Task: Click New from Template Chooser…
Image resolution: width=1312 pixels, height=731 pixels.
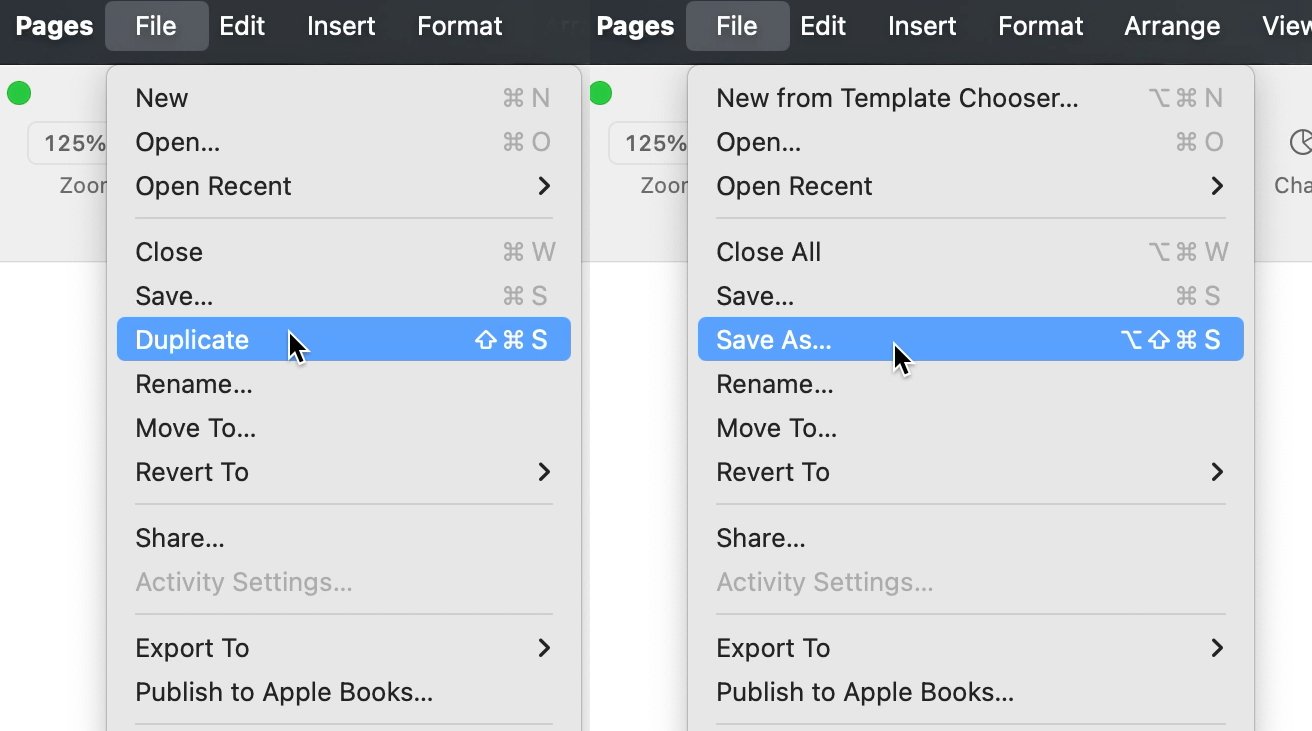Action: pos(970,98)
